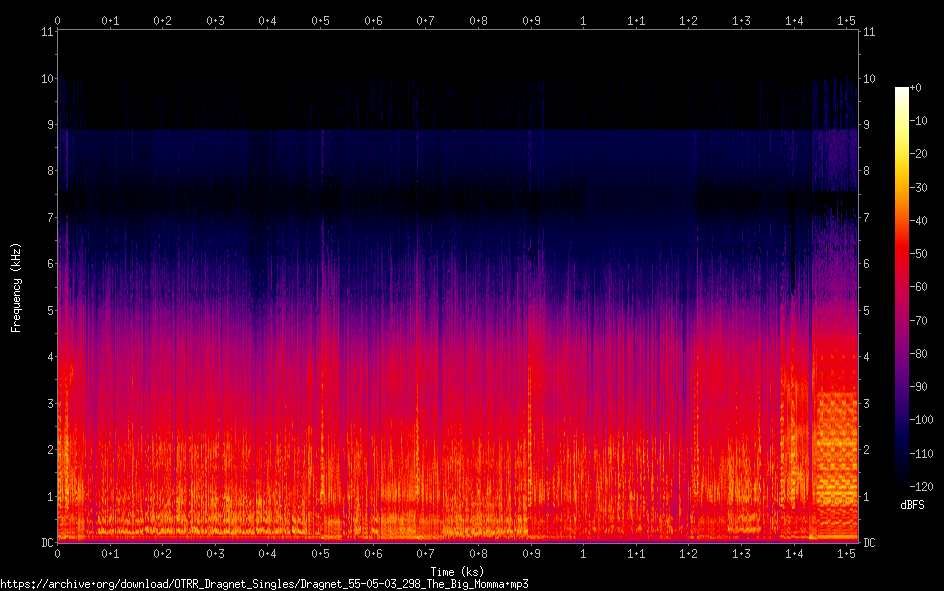
Task: Click the 0.1 tick on the top time axis
Action: click(110, 20)
